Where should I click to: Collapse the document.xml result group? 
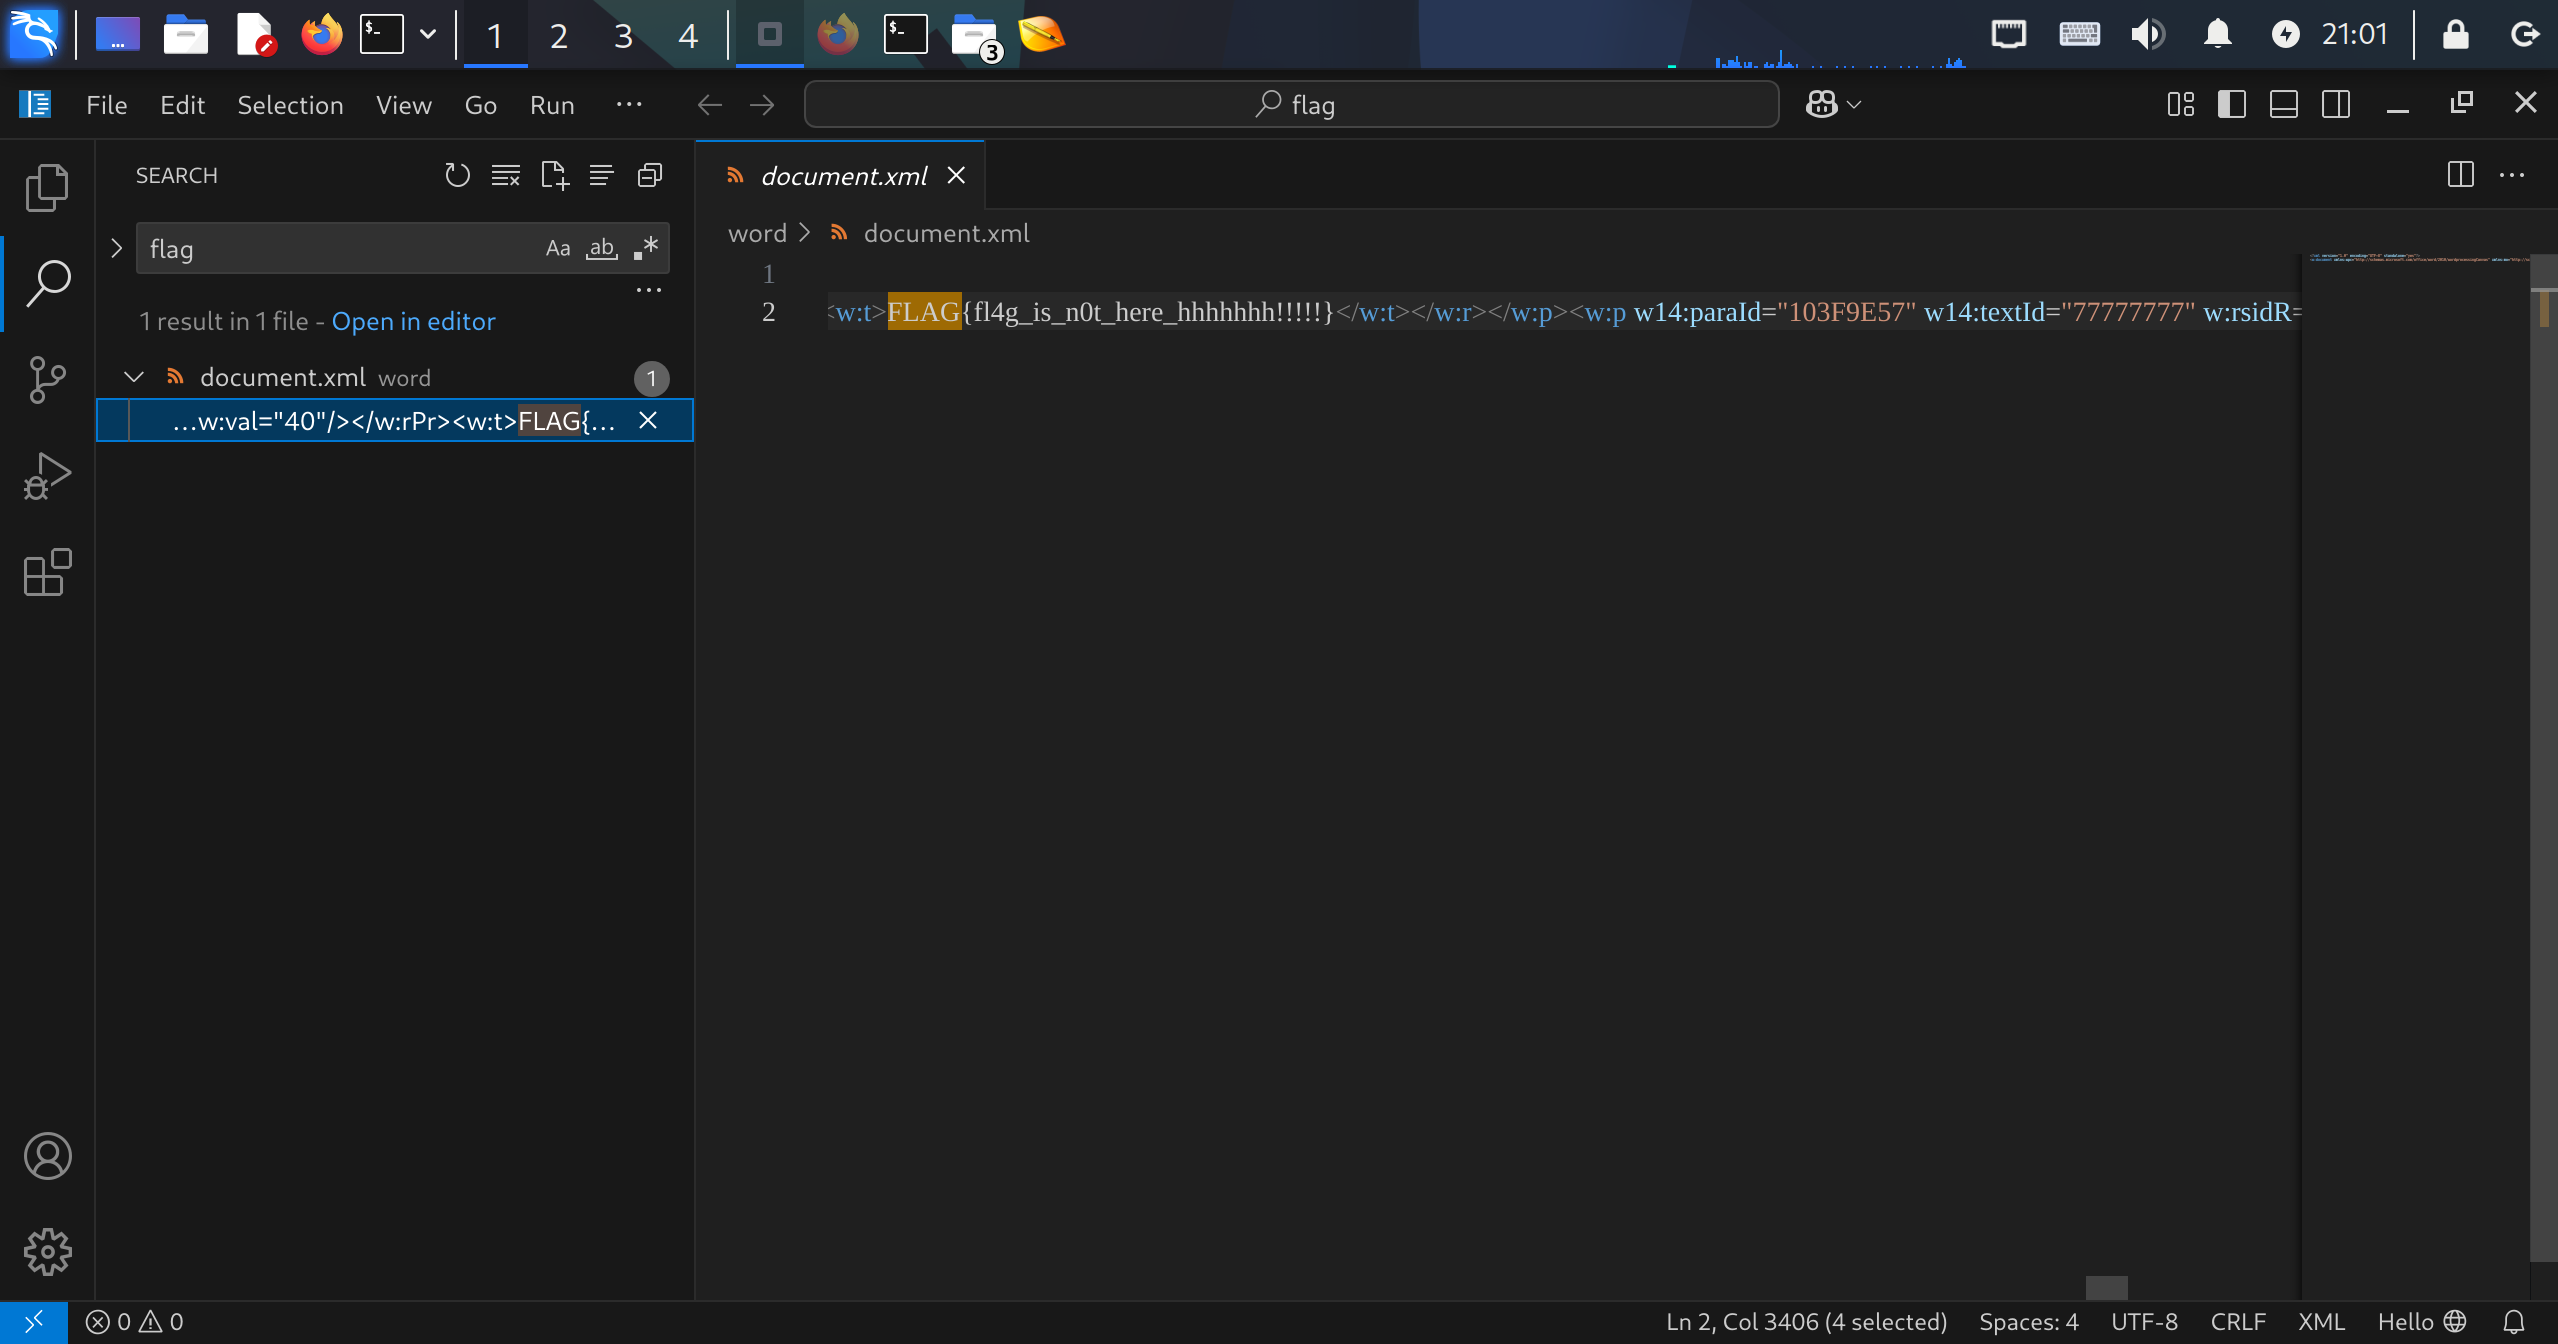[x=134, y=377]
